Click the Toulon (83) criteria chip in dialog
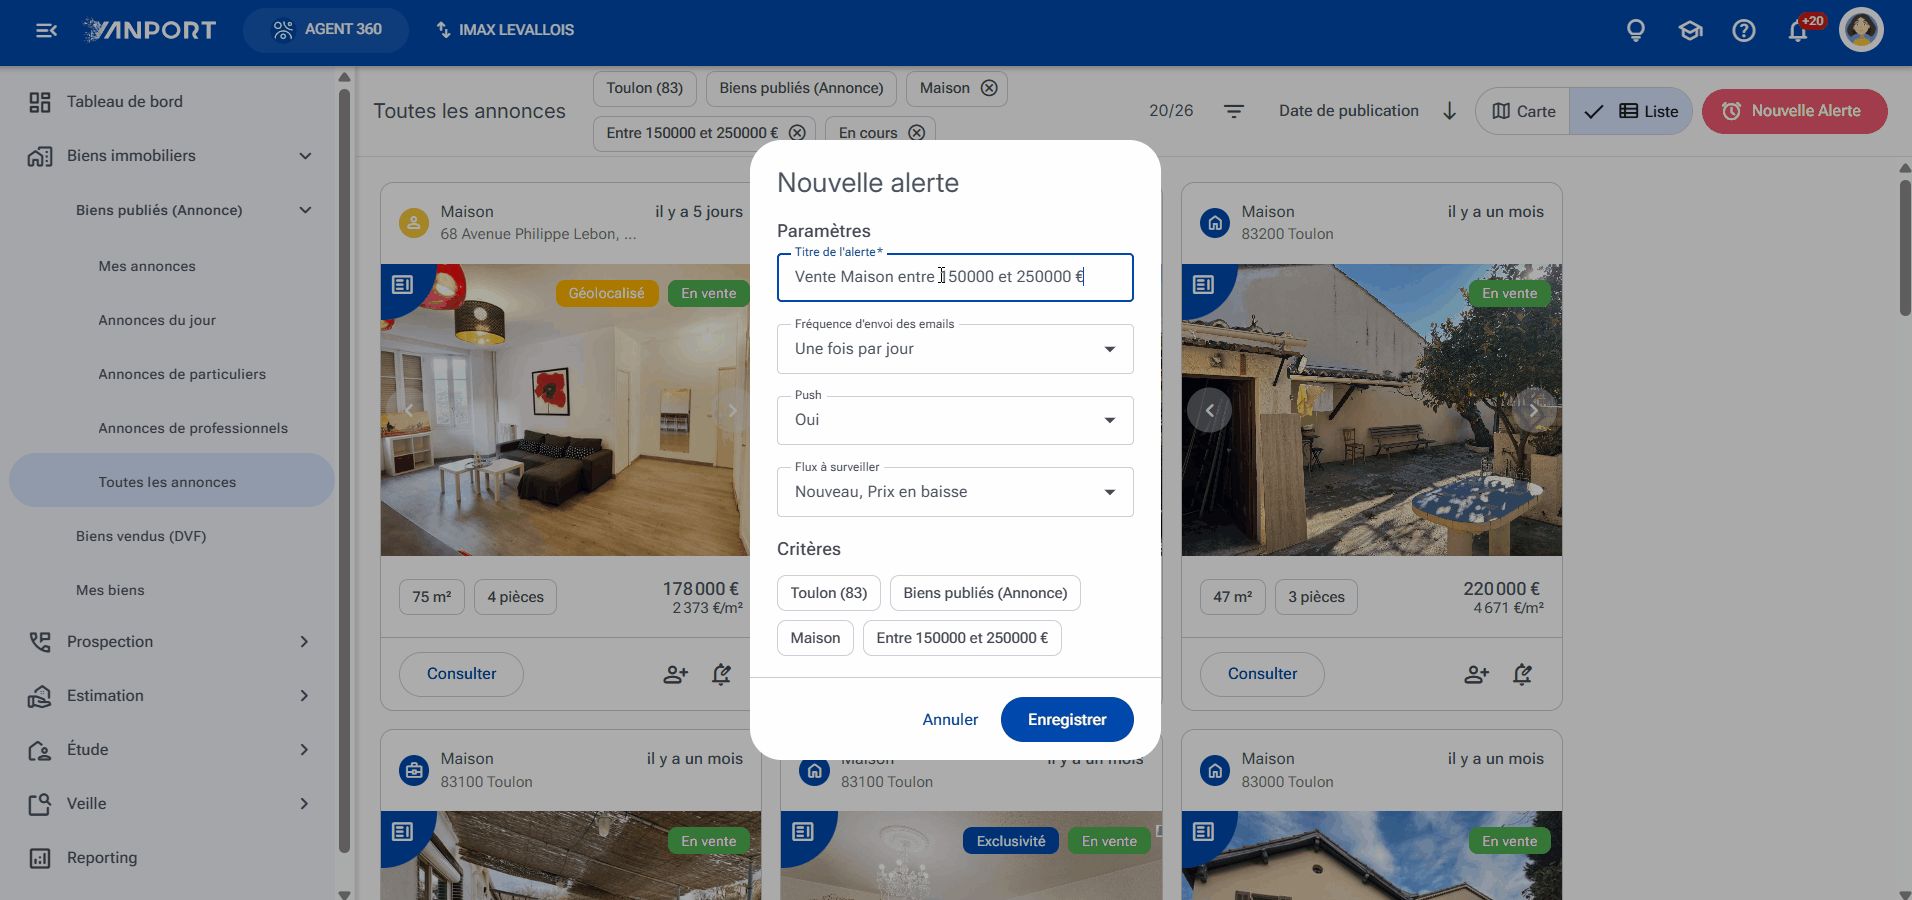Image resolution: width=1912 pixels, height=900 pixels. pos(829,593)
